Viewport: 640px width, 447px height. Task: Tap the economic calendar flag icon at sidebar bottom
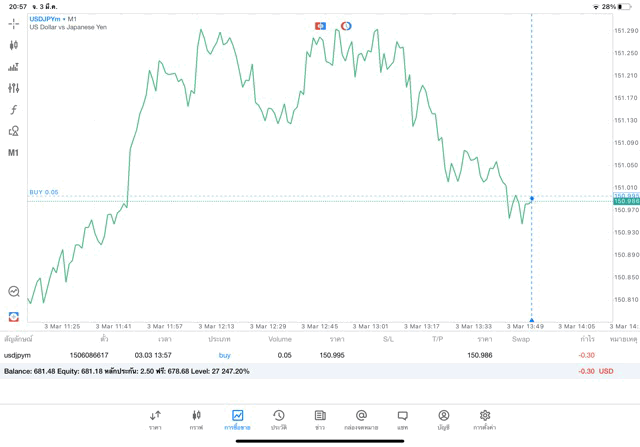click(x=13, y=316)
